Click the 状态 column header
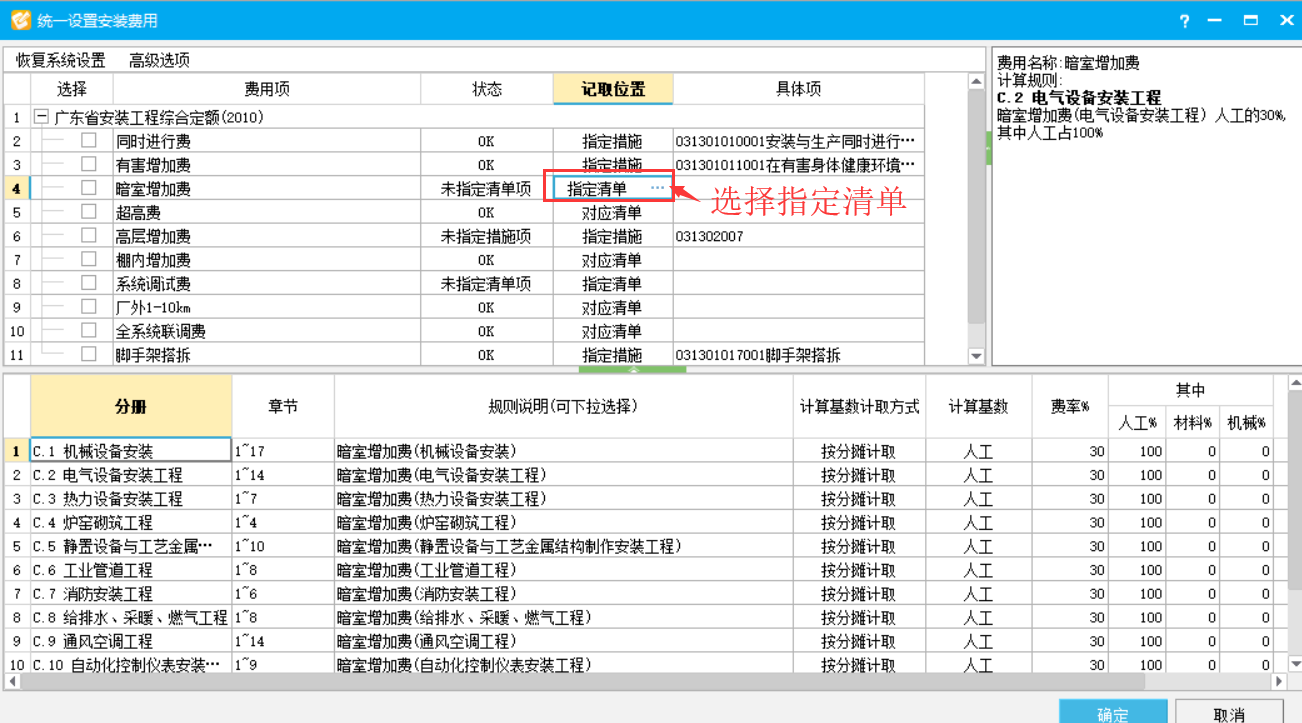 tap(487, 89)
